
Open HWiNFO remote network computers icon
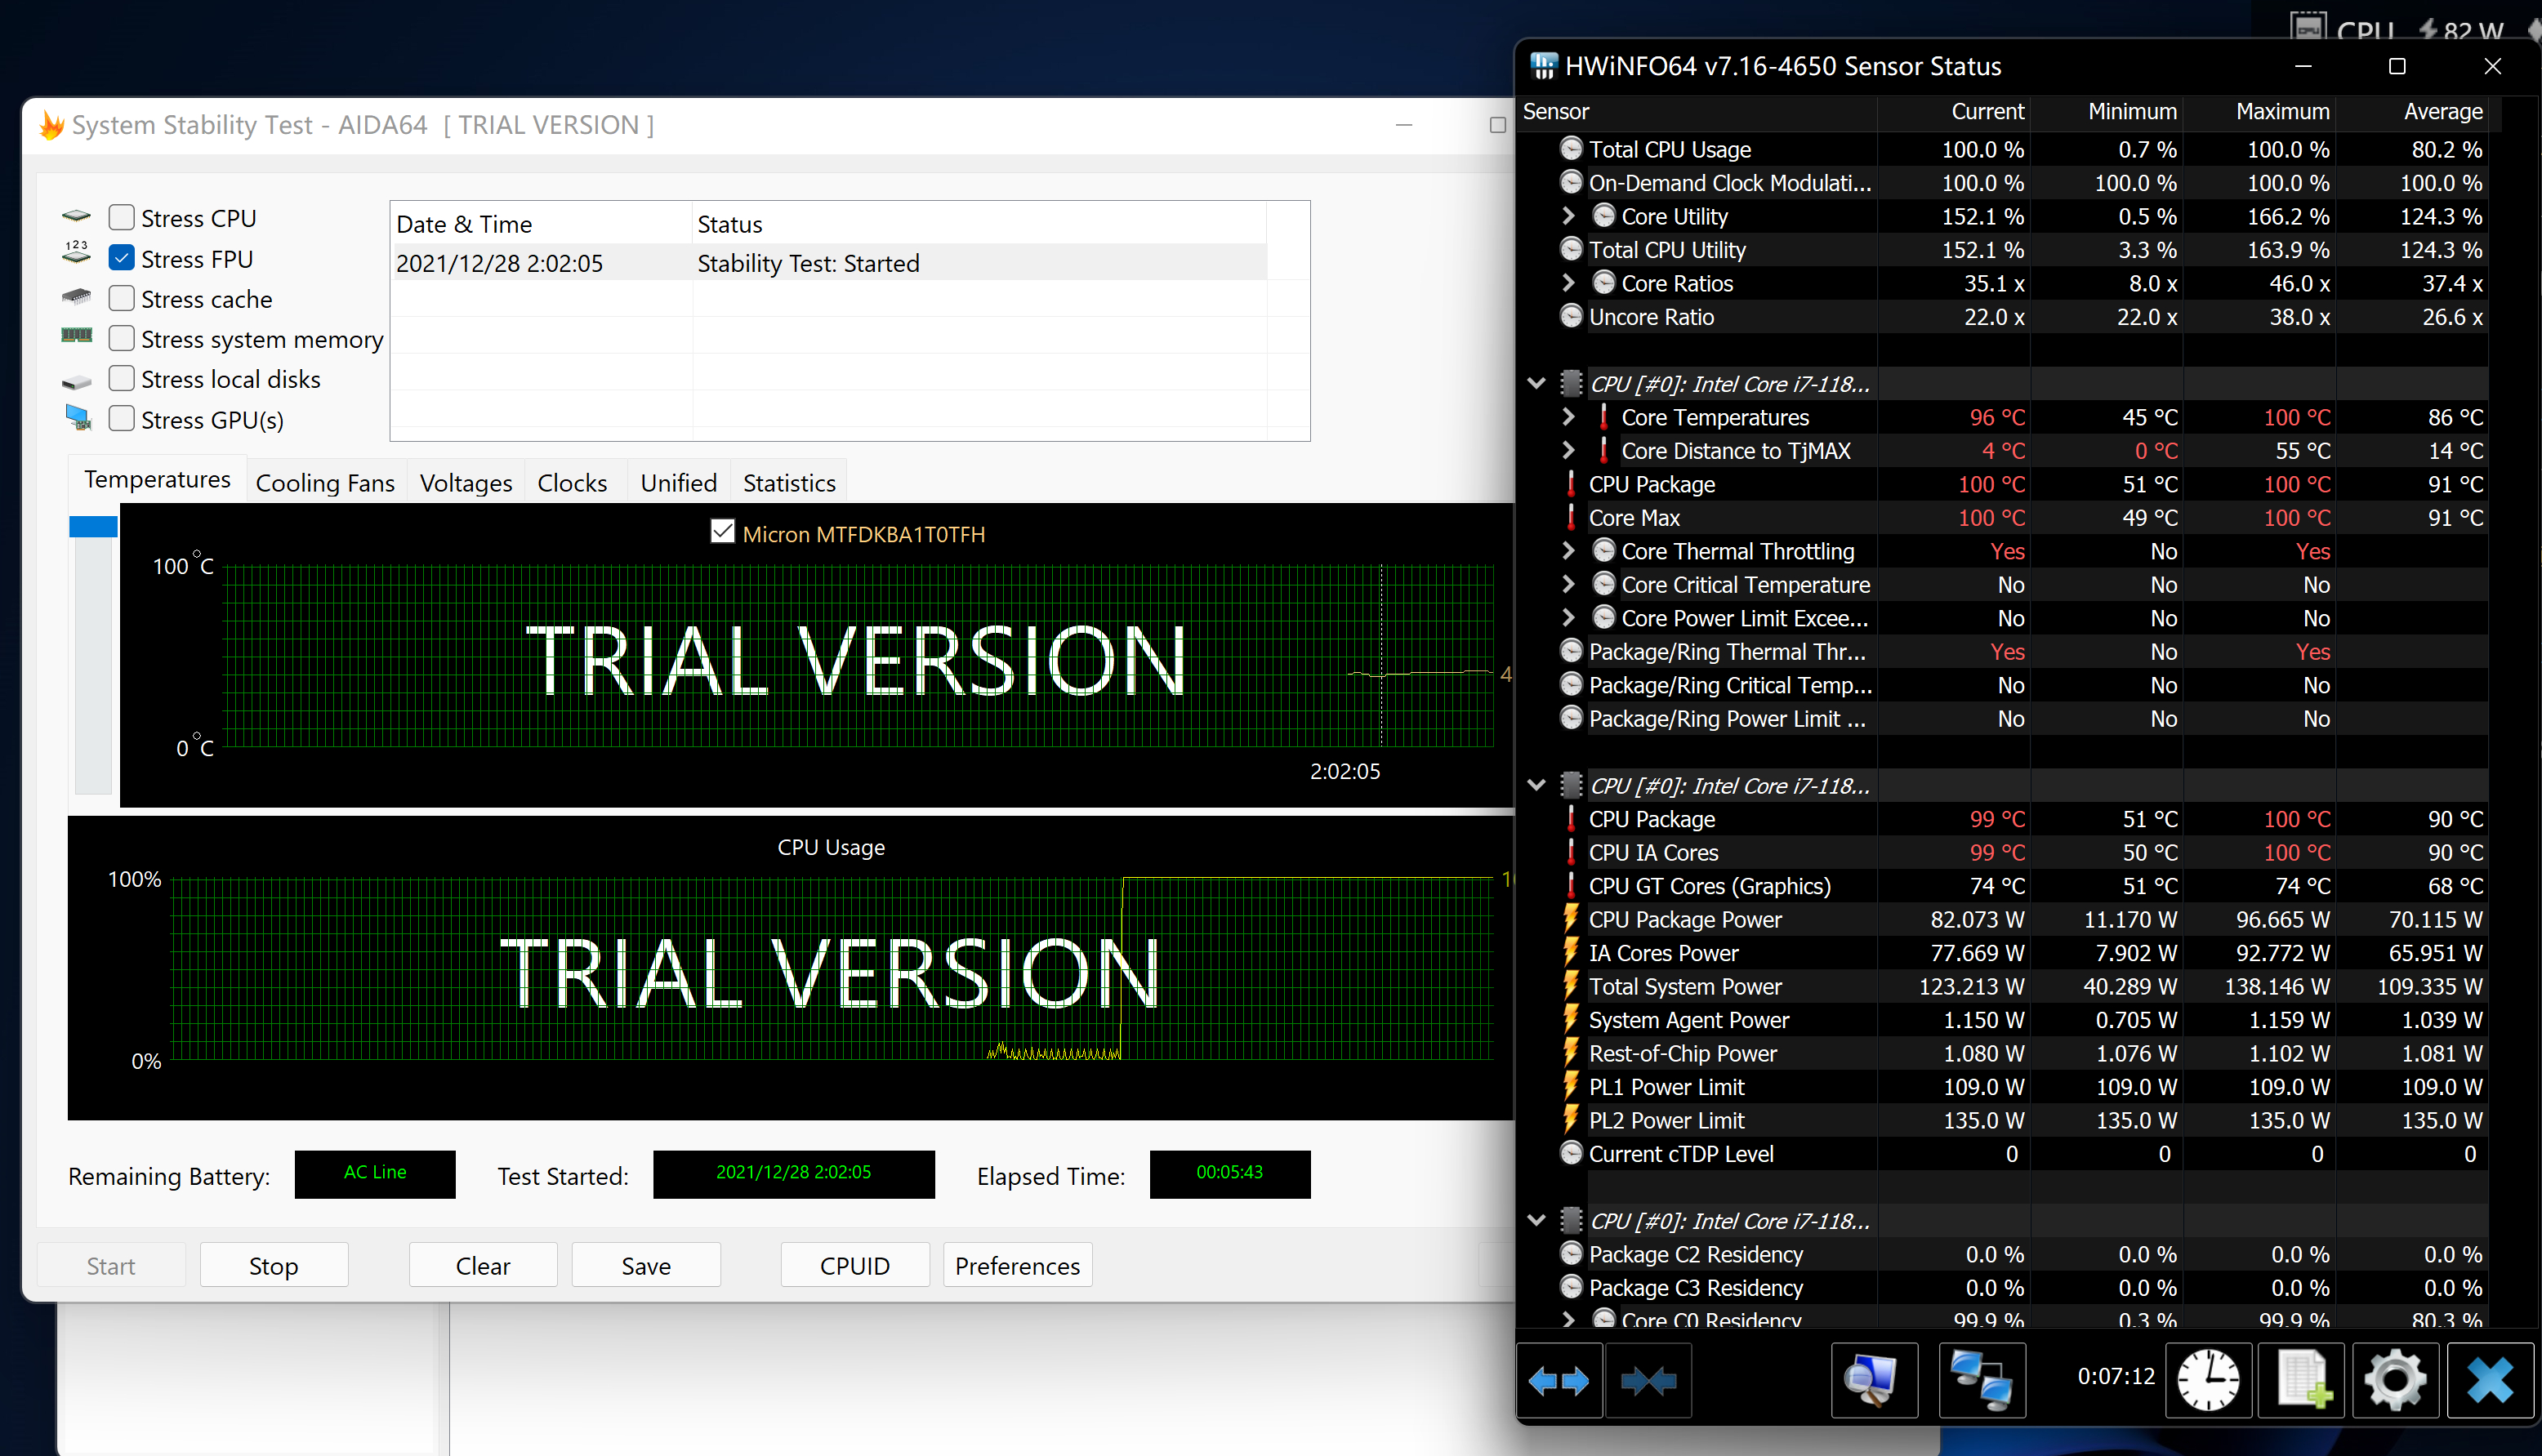click(1982, 1381)
